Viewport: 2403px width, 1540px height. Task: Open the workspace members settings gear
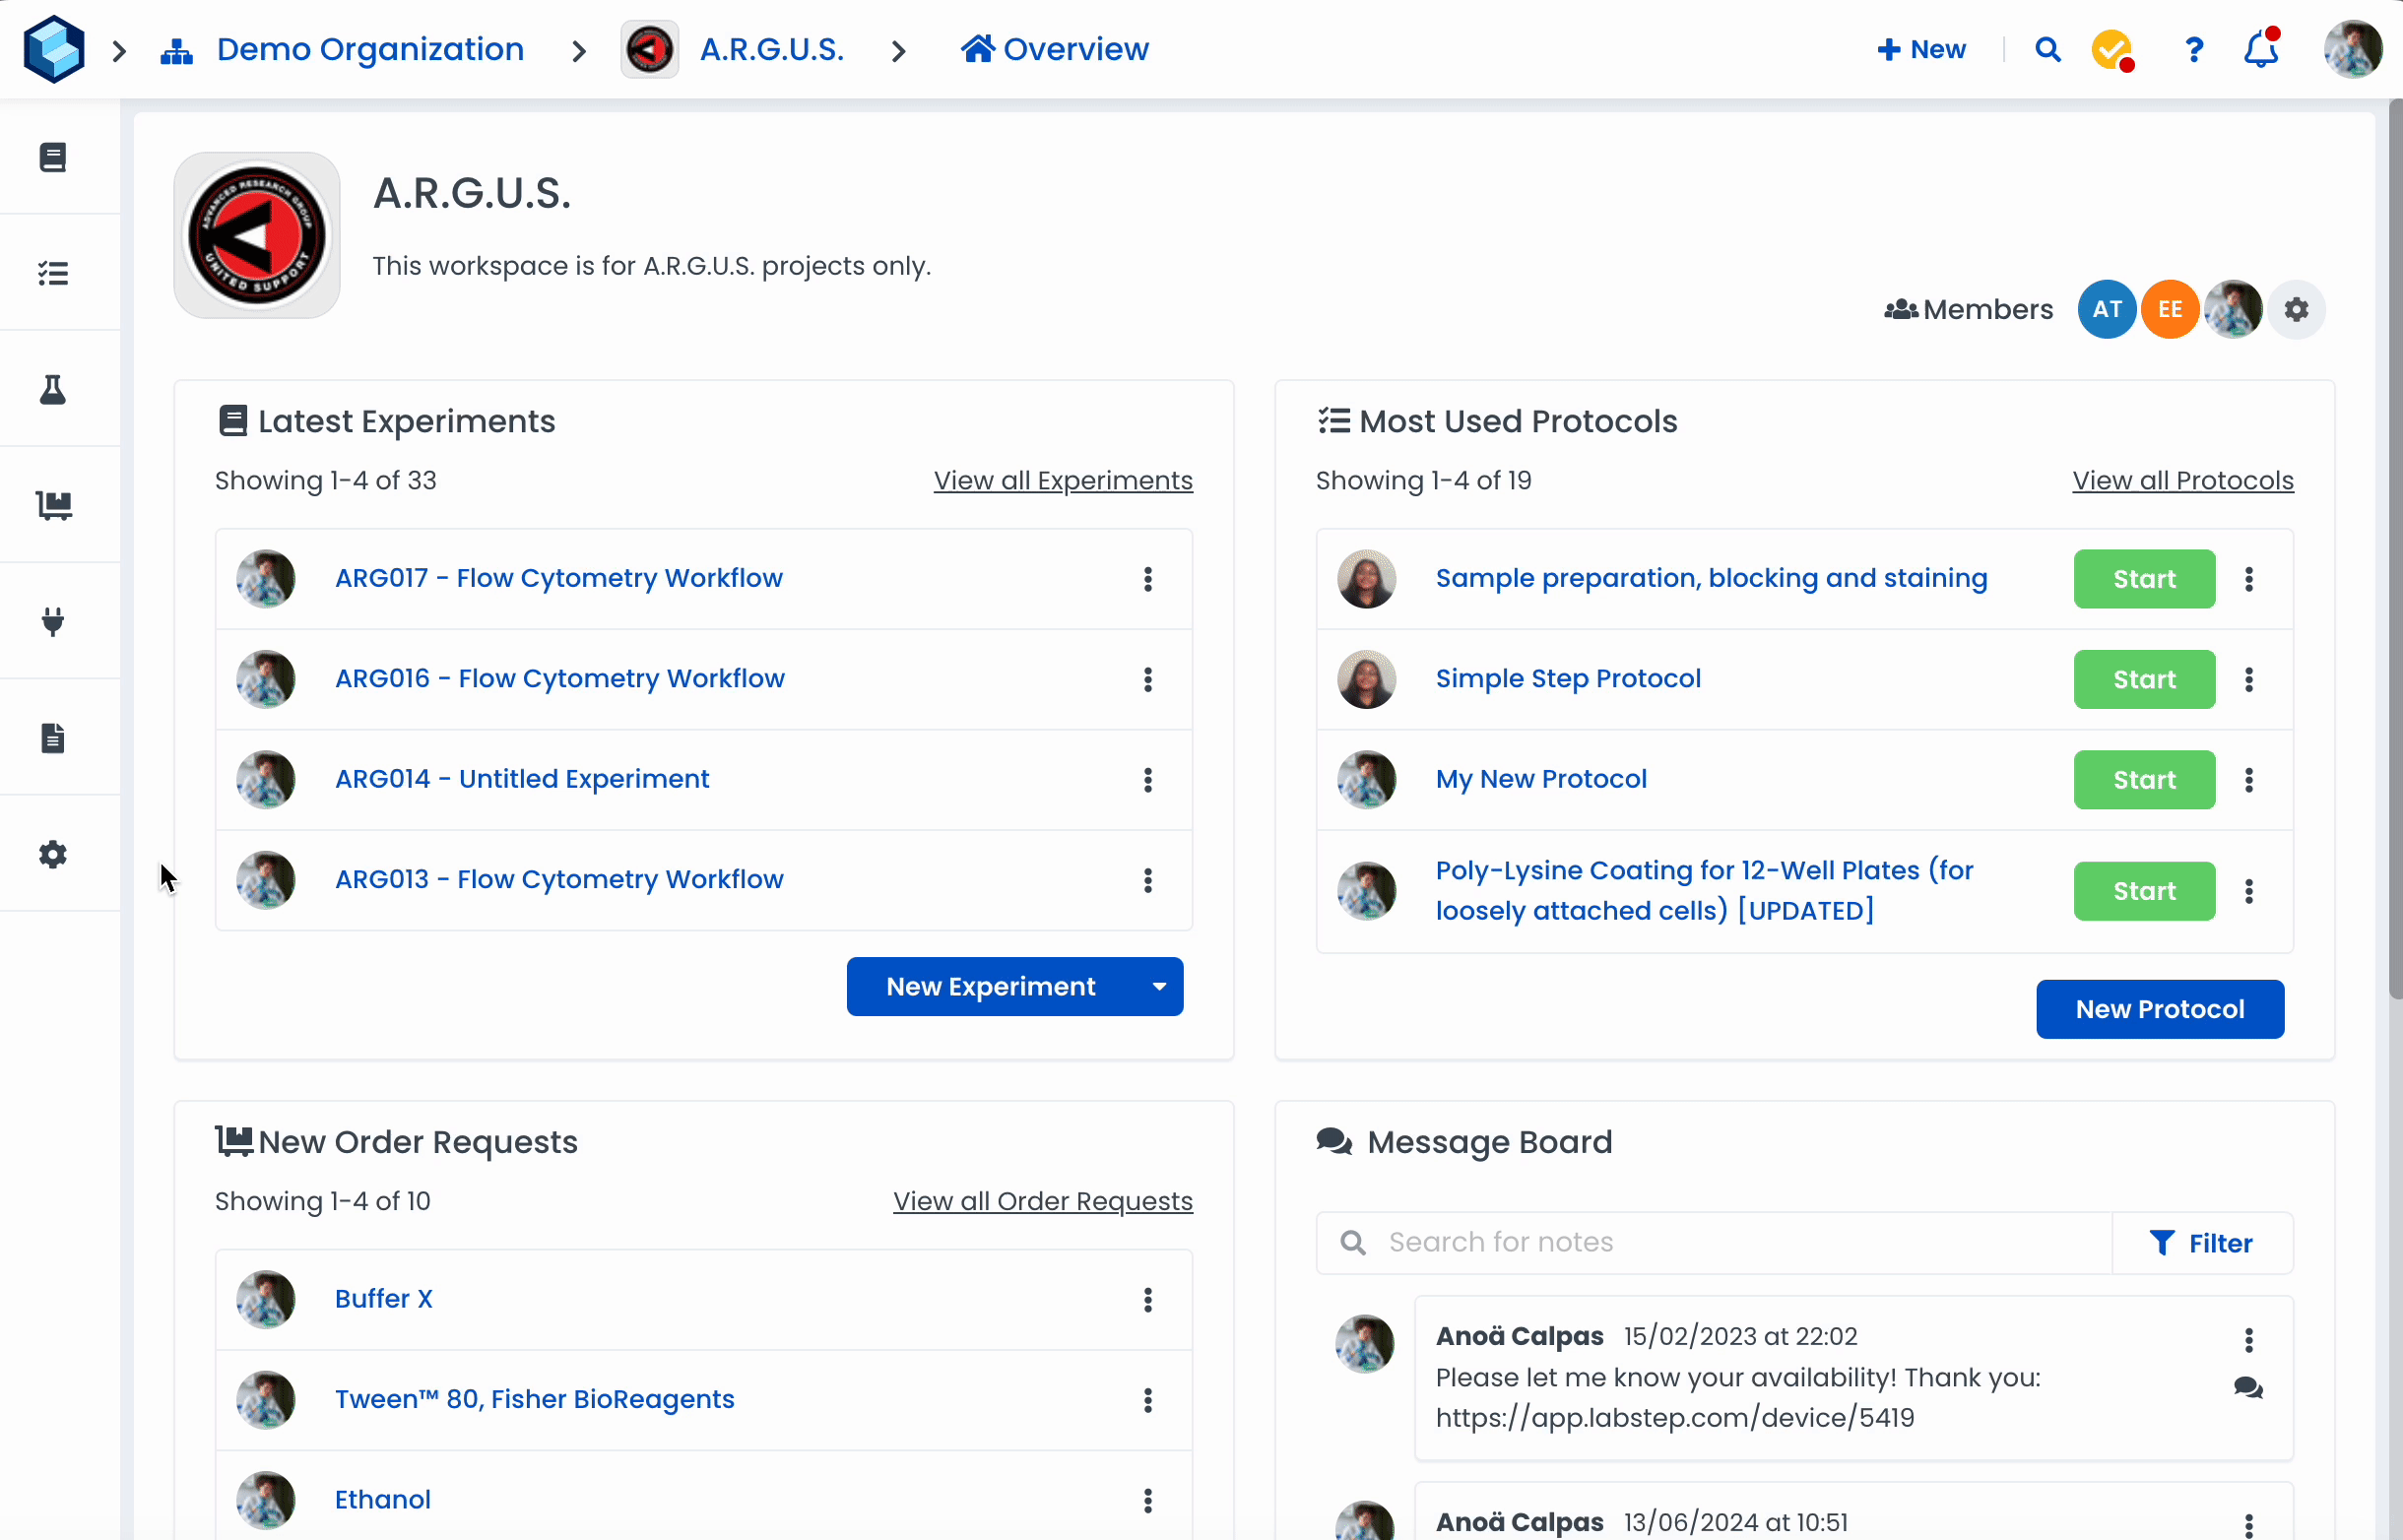coord(2296,310)
